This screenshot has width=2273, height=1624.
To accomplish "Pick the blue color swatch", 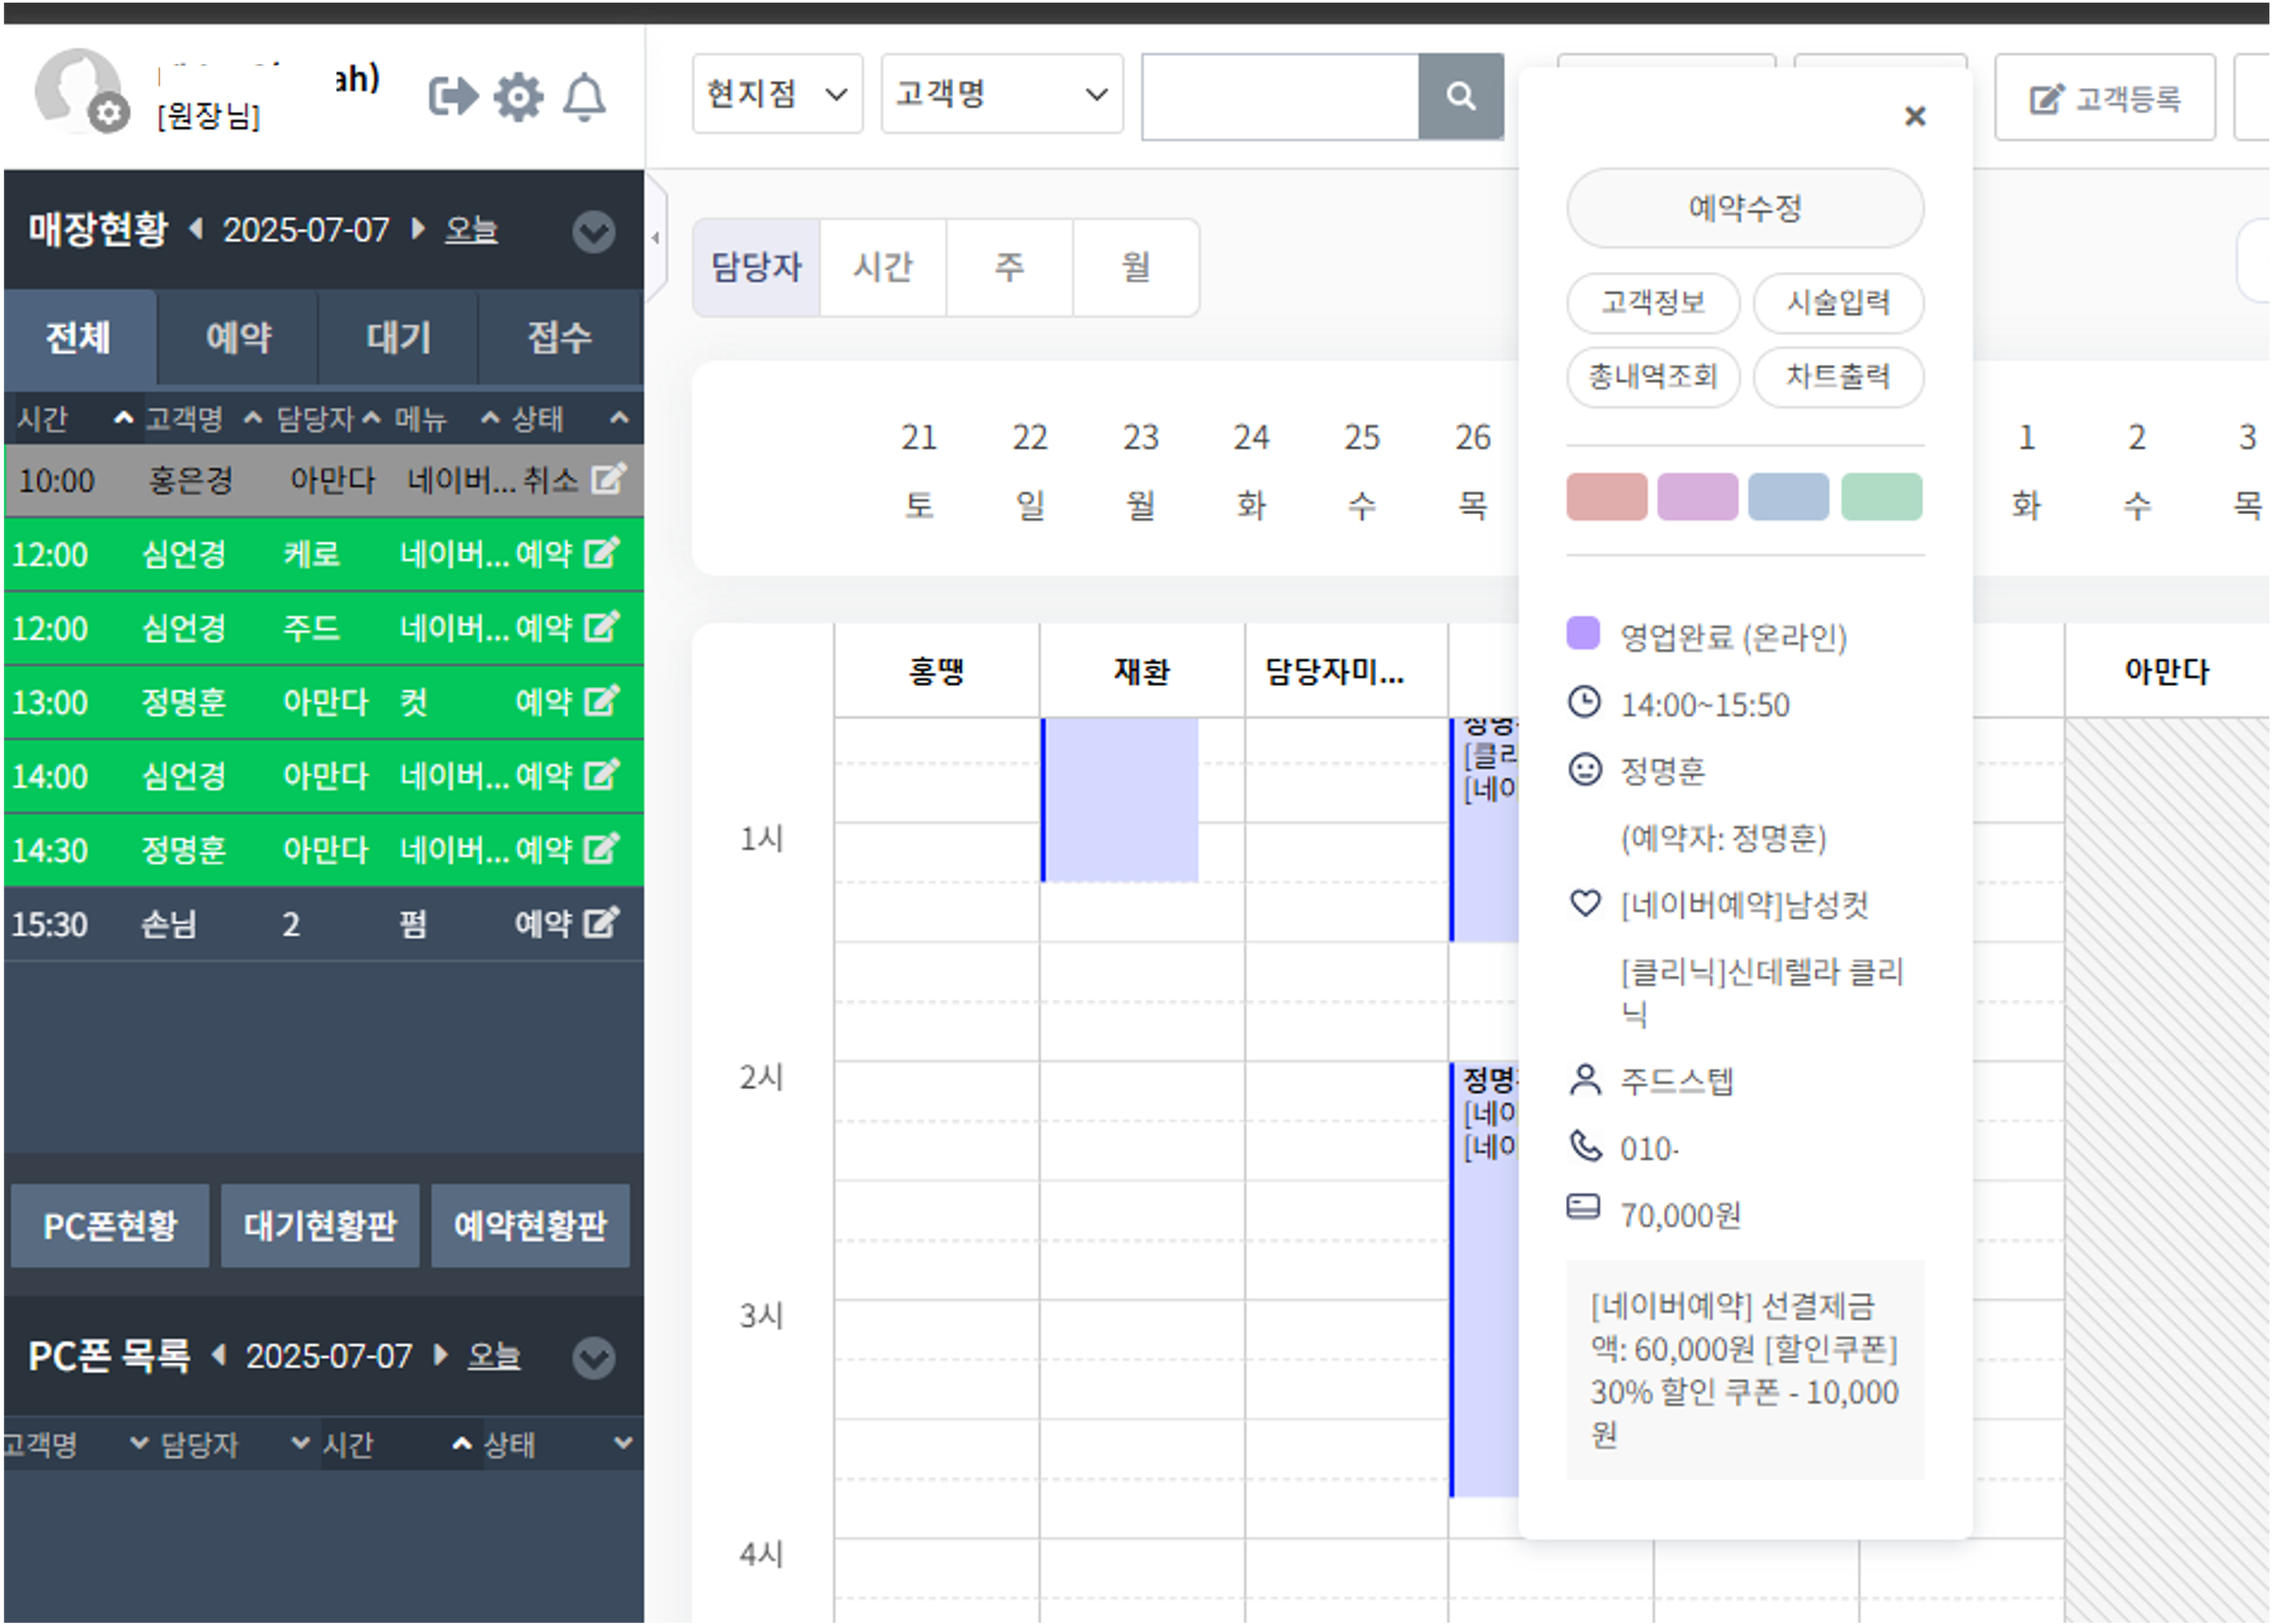I will click(1788, 497).
